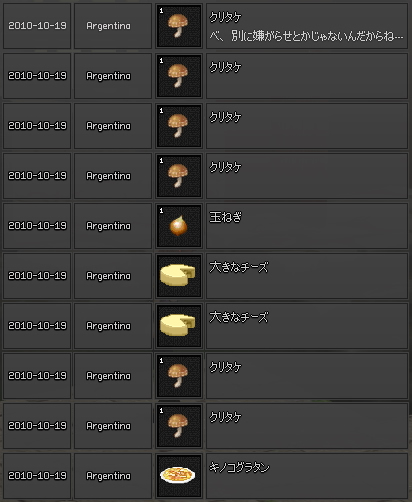Select the date cell in gratin row
Screen dimensions: 412x502
(x=37, y=476)
